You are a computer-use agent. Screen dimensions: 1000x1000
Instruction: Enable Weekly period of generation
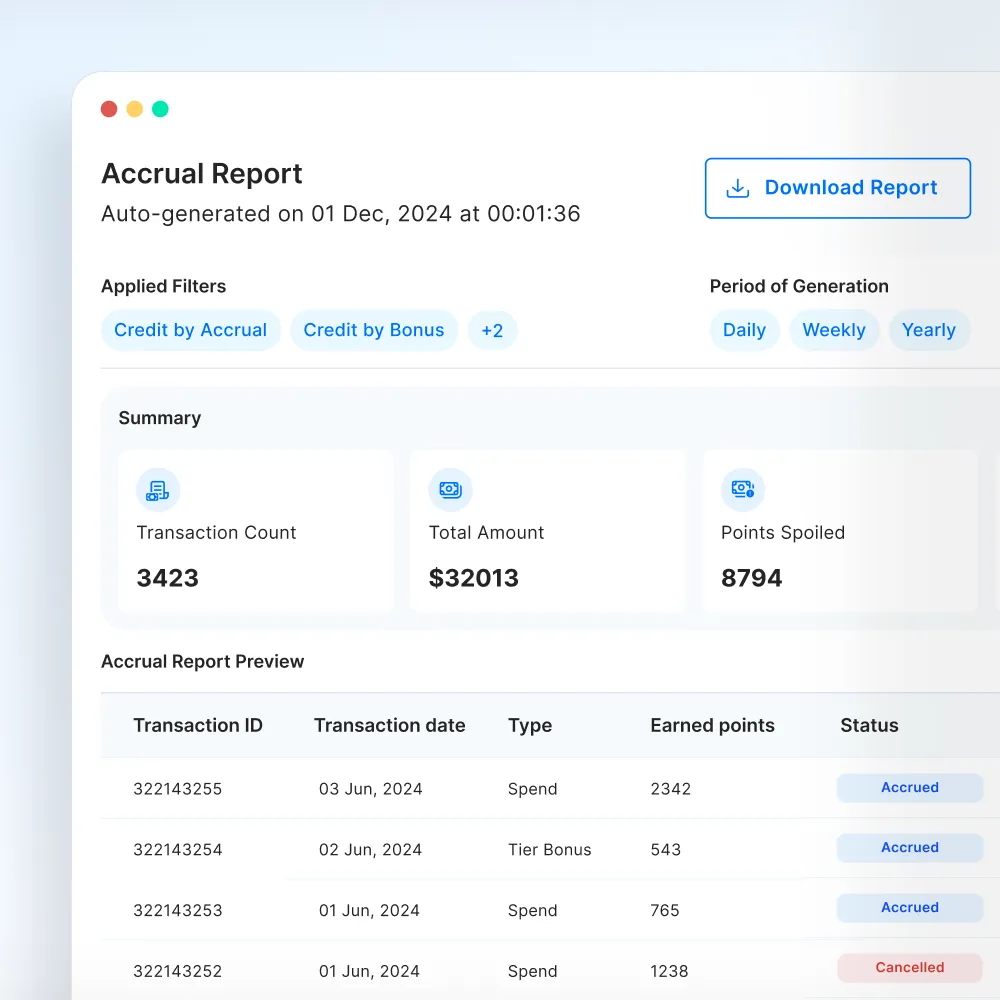click(x=834, y=330)
